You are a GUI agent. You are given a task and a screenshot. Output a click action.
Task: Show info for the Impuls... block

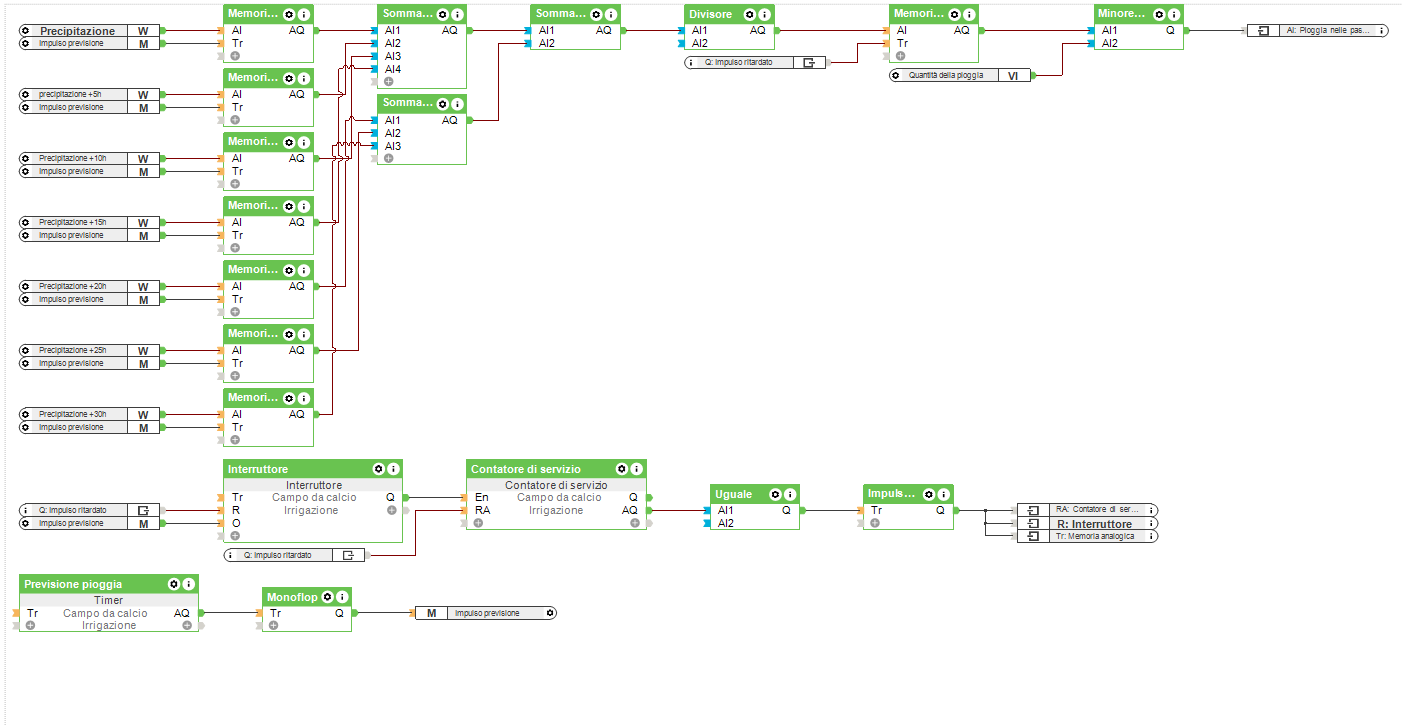(944, 494)
